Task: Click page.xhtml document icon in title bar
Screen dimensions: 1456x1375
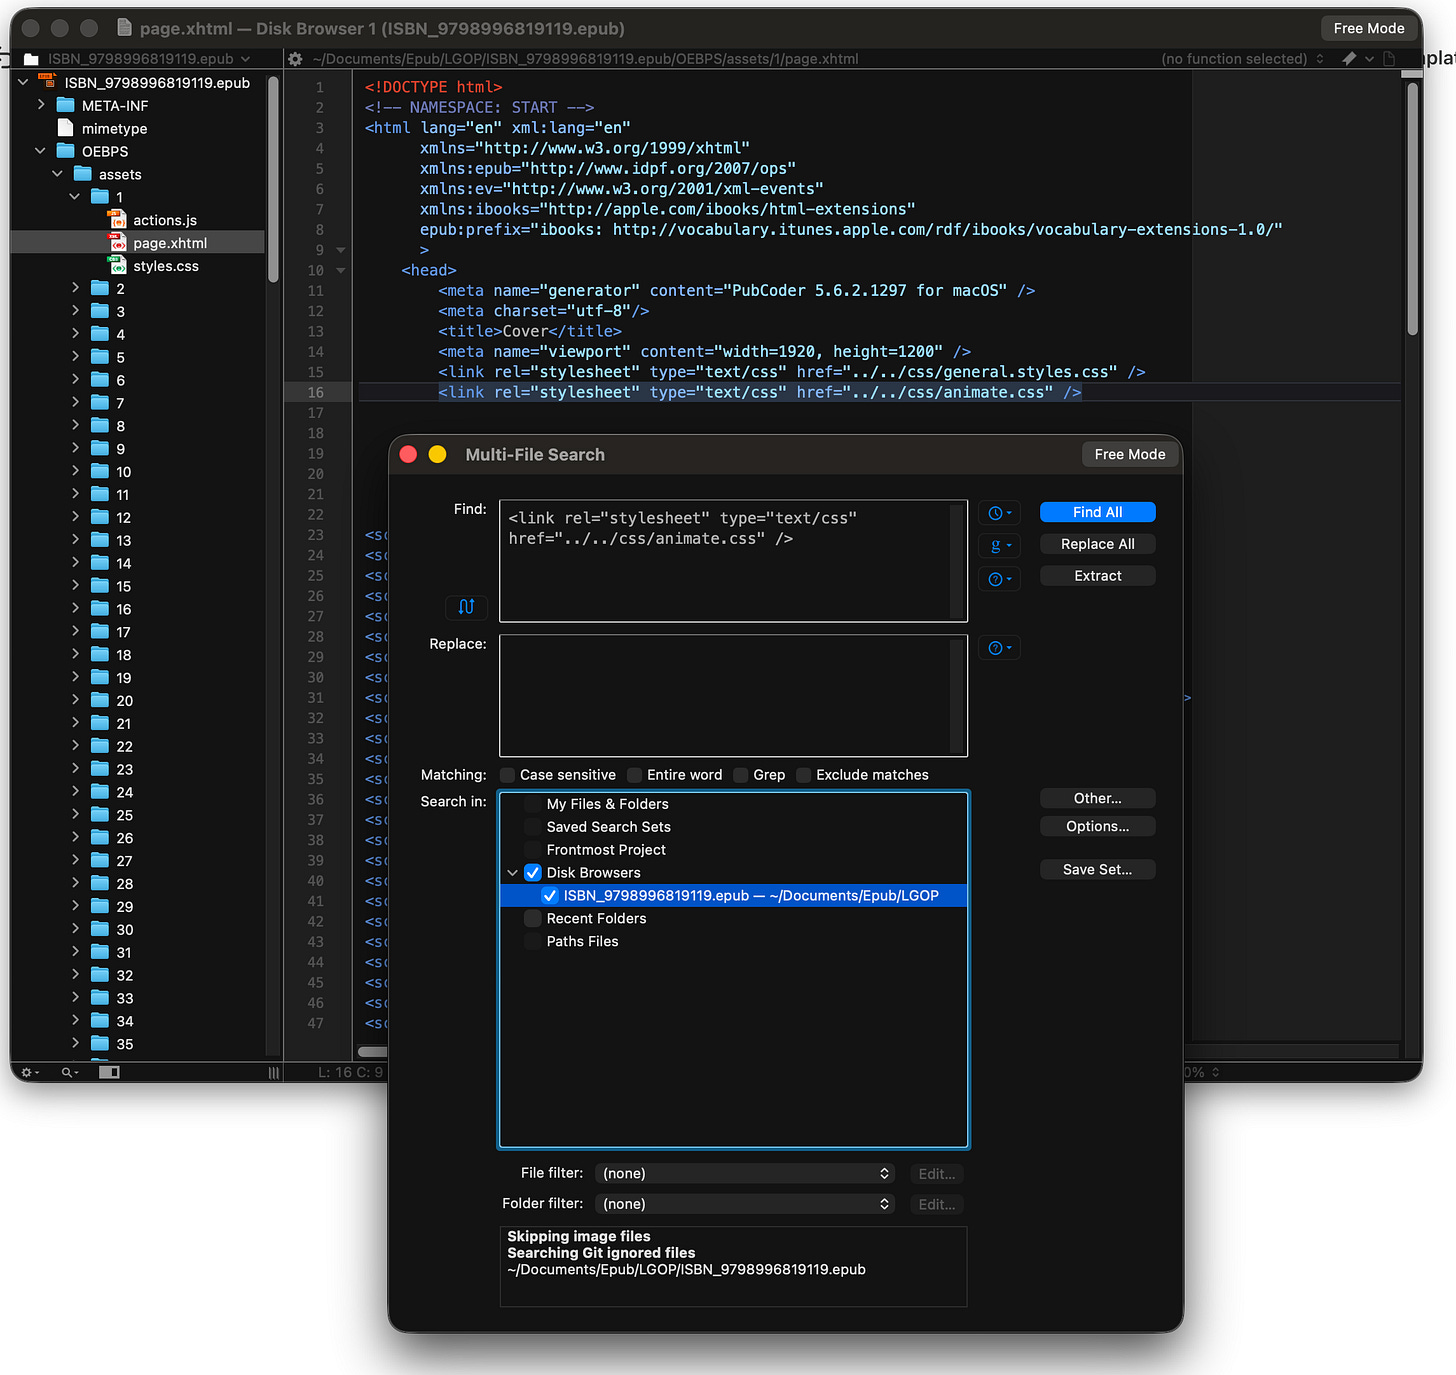Action: point(124,28)
